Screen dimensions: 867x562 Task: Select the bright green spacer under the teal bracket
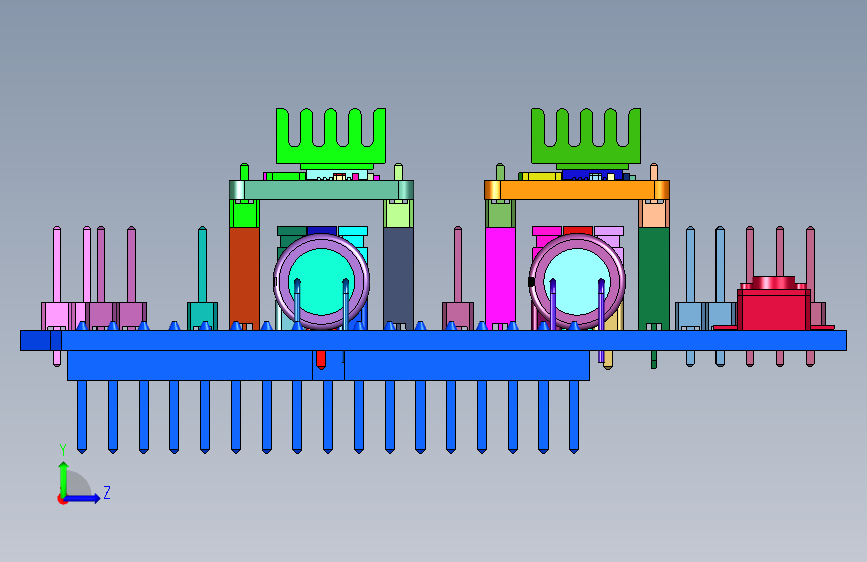[244, 214]
